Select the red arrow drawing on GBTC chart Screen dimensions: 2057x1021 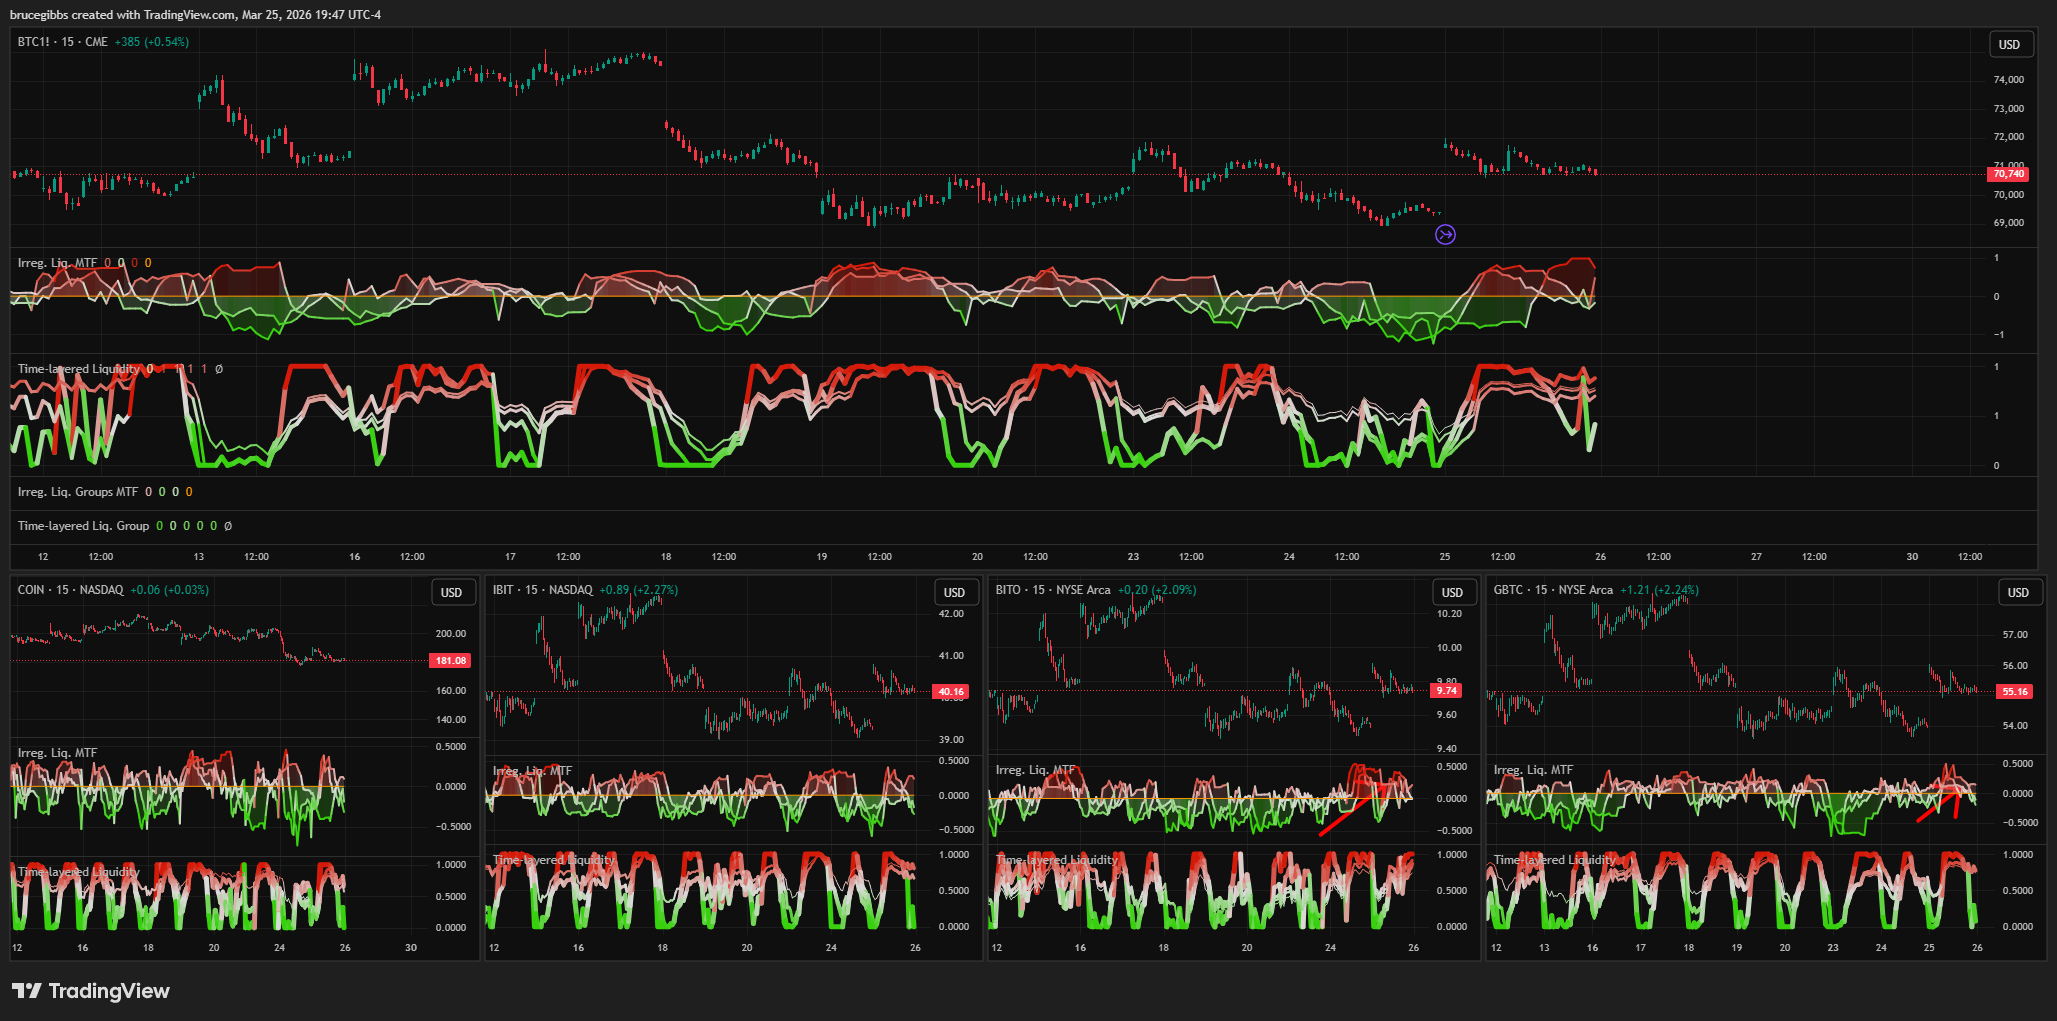(x=1938, y=806)
